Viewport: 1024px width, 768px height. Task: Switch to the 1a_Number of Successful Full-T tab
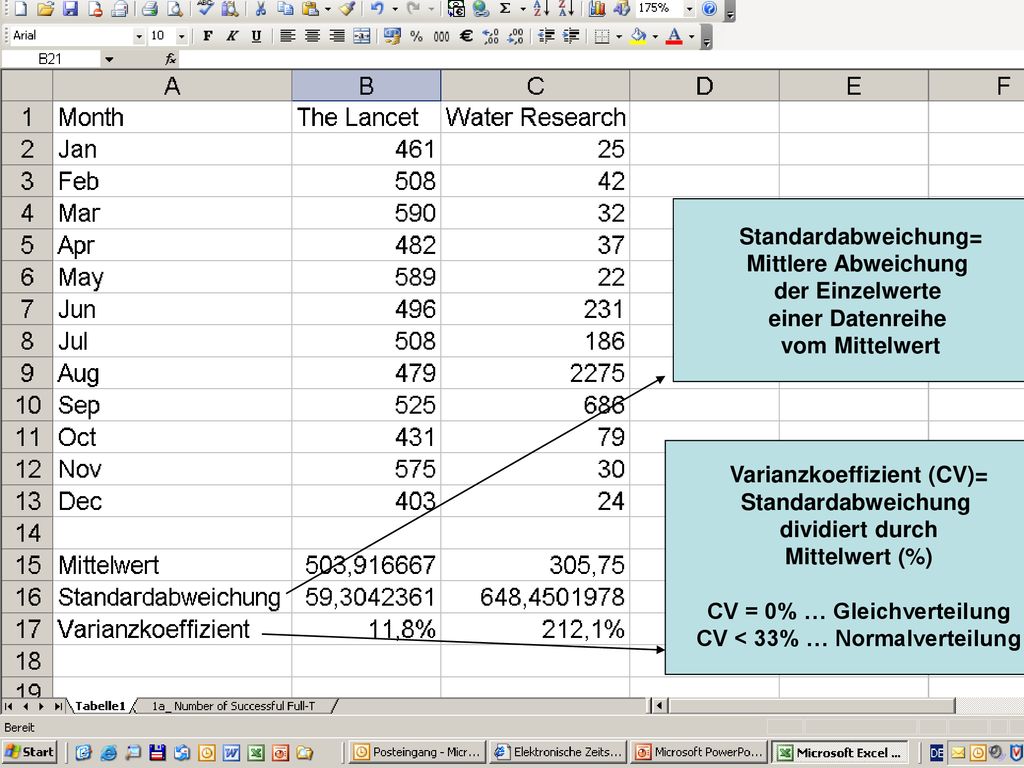tap(233, 706)
